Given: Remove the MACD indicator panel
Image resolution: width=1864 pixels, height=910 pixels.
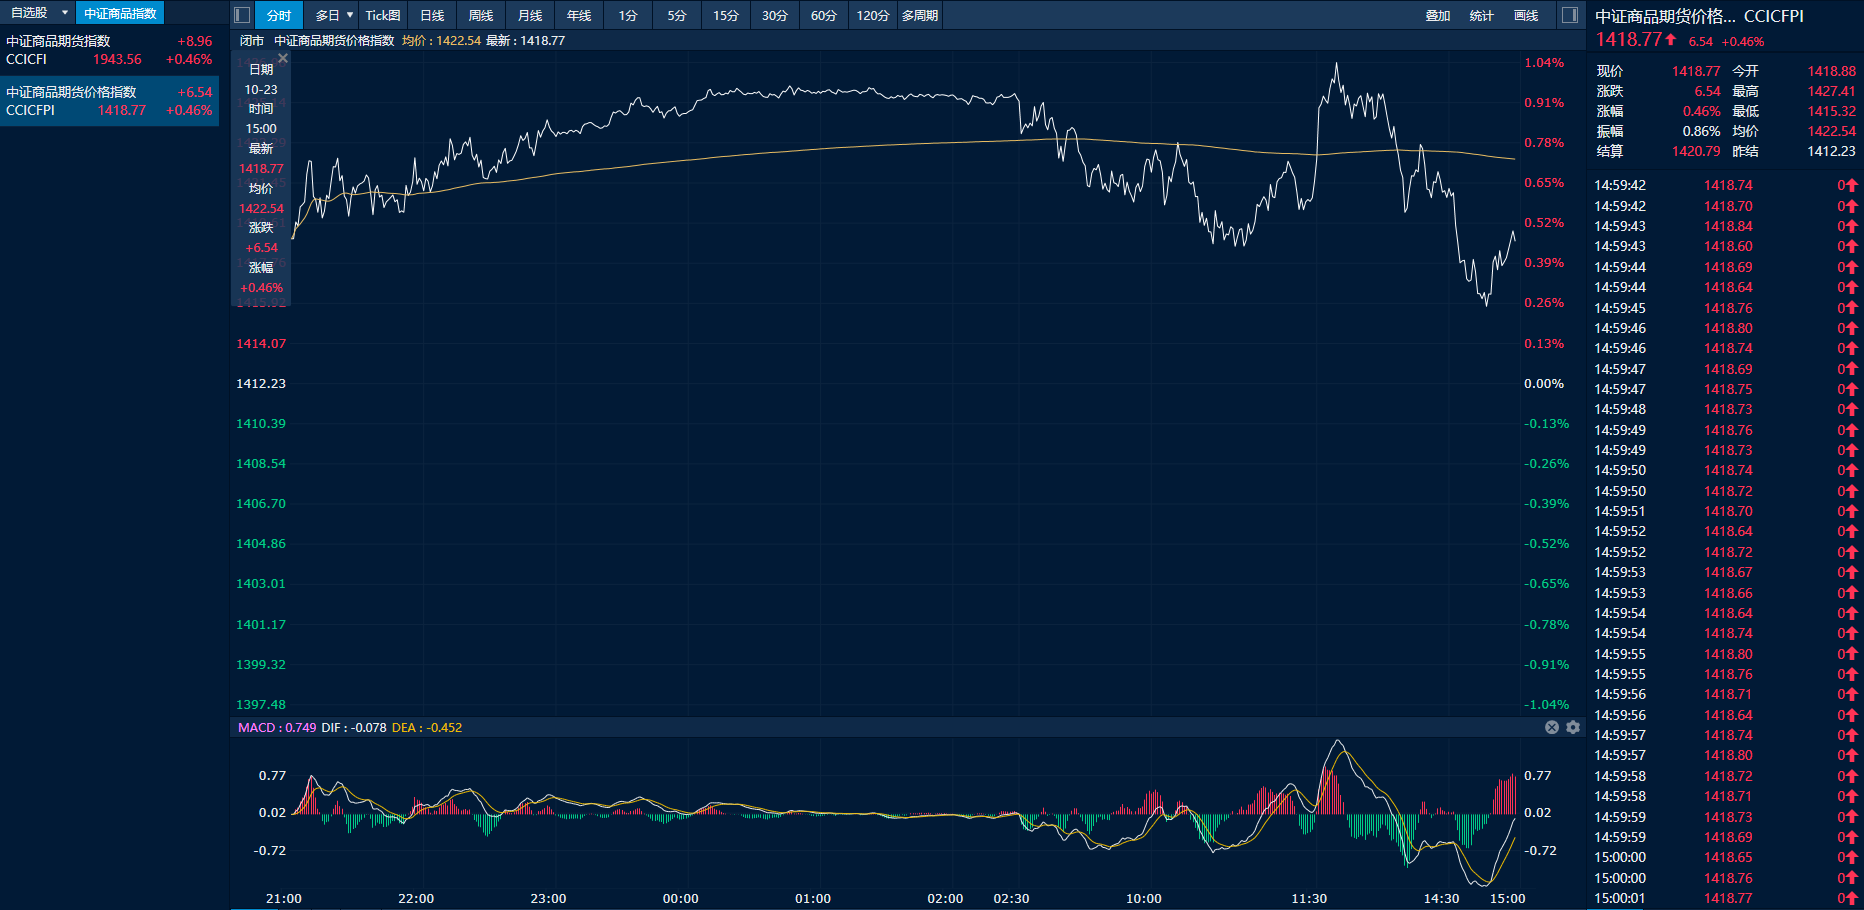Looking at the screenshot, I should (x=1552, y=727).
